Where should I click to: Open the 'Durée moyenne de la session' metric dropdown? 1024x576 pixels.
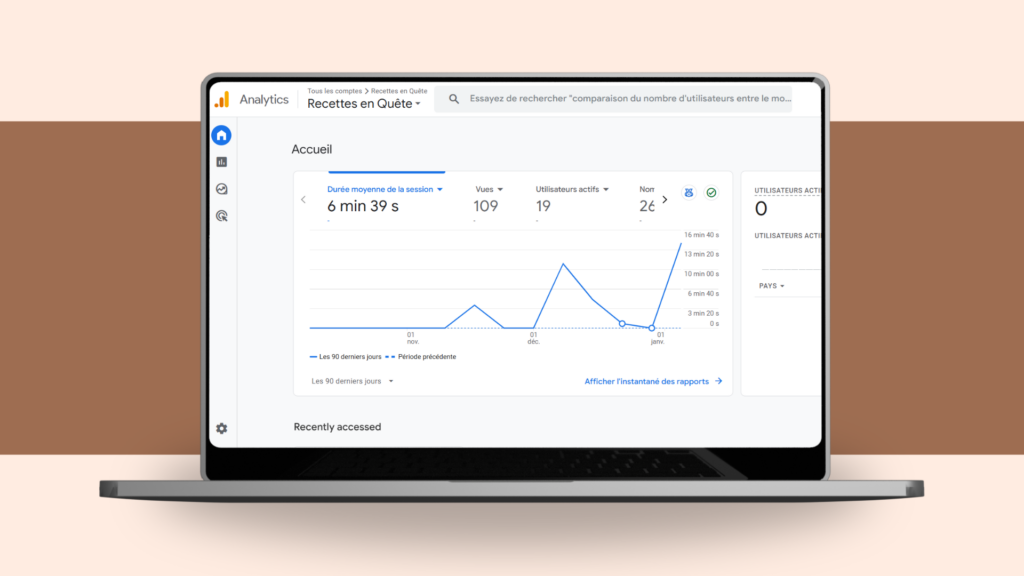tap(385, 189)
